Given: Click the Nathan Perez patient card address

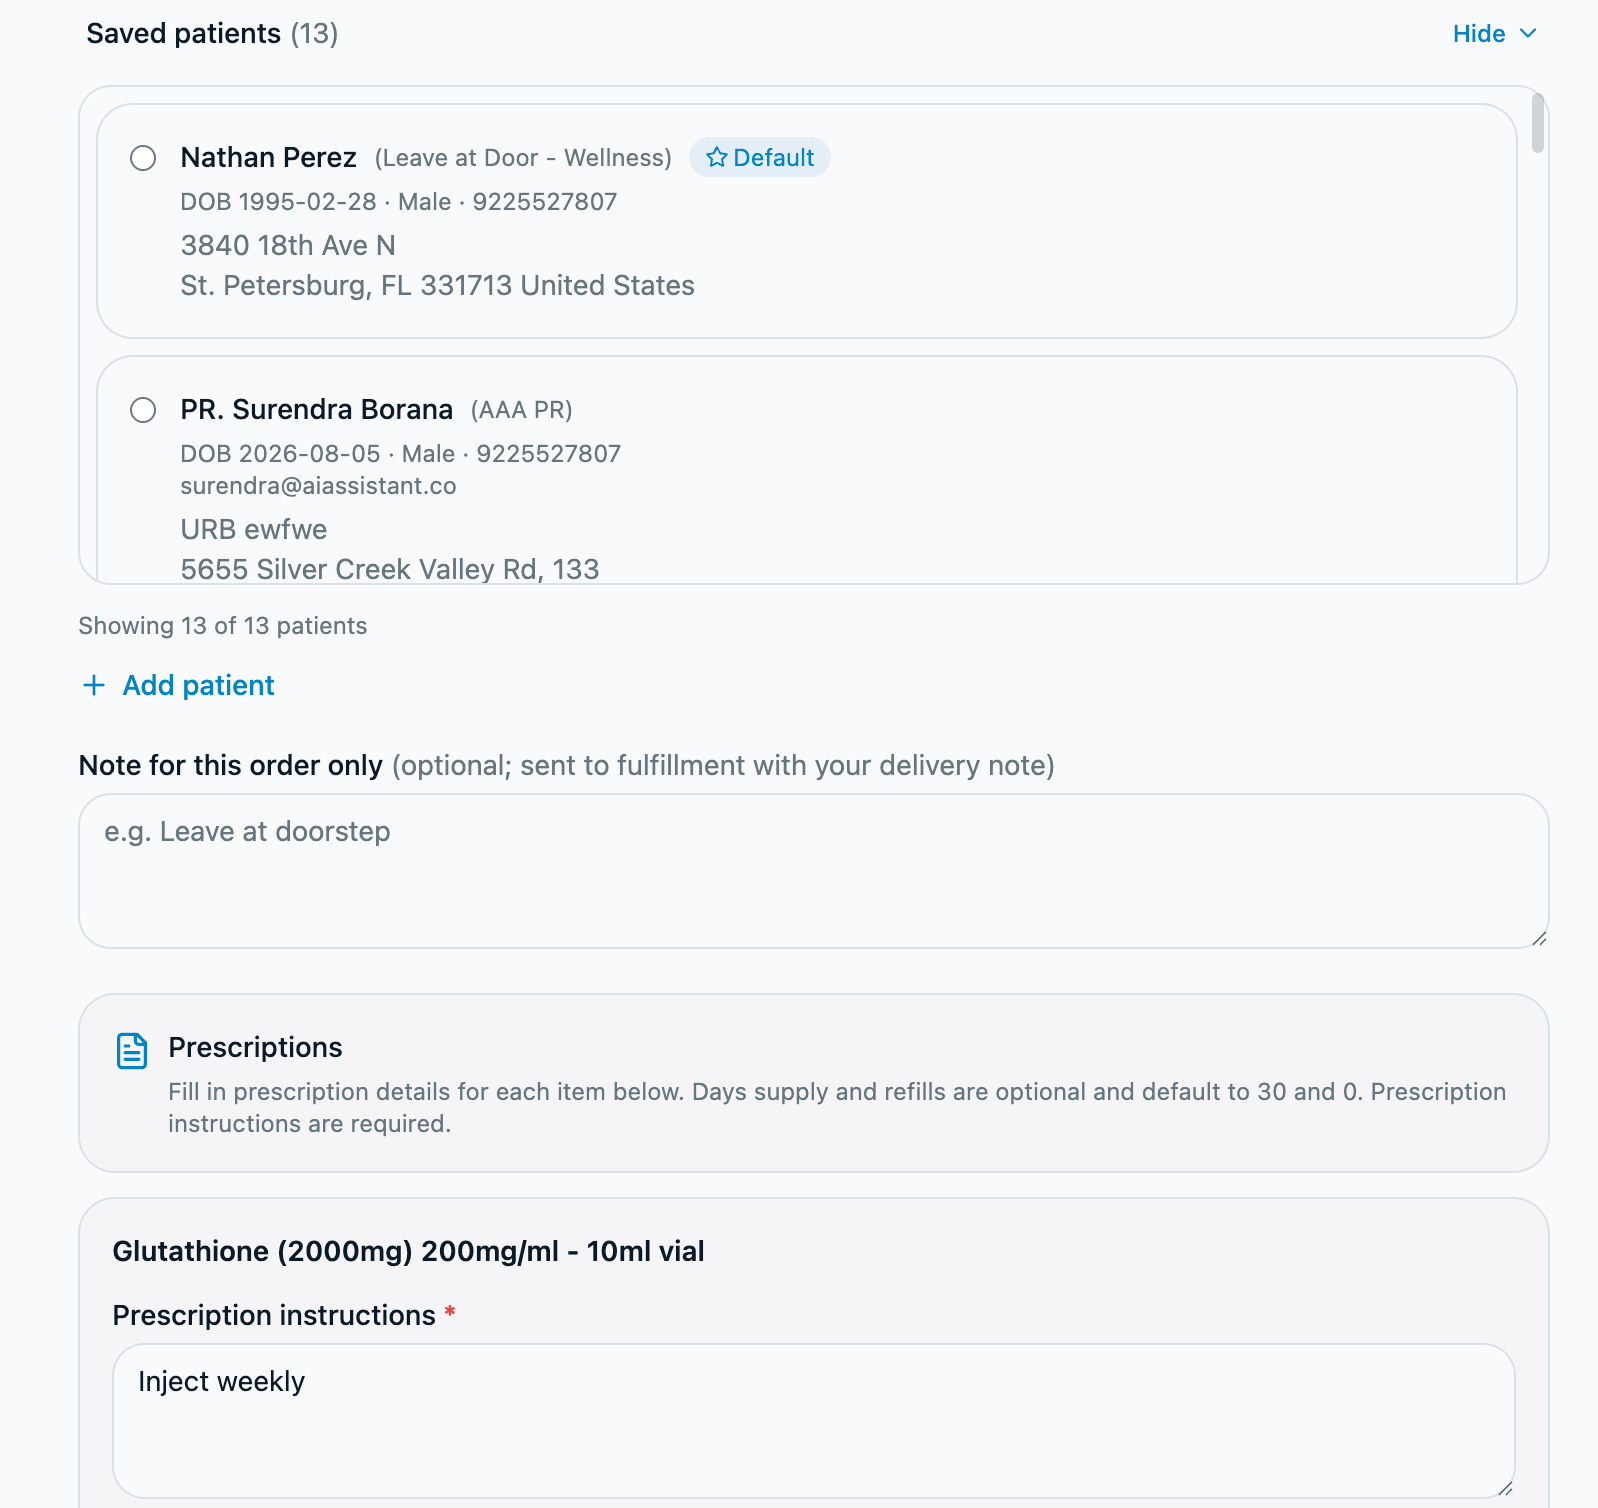Looking at the screenshot, I should pyautogui.click(x=437, y=265).
